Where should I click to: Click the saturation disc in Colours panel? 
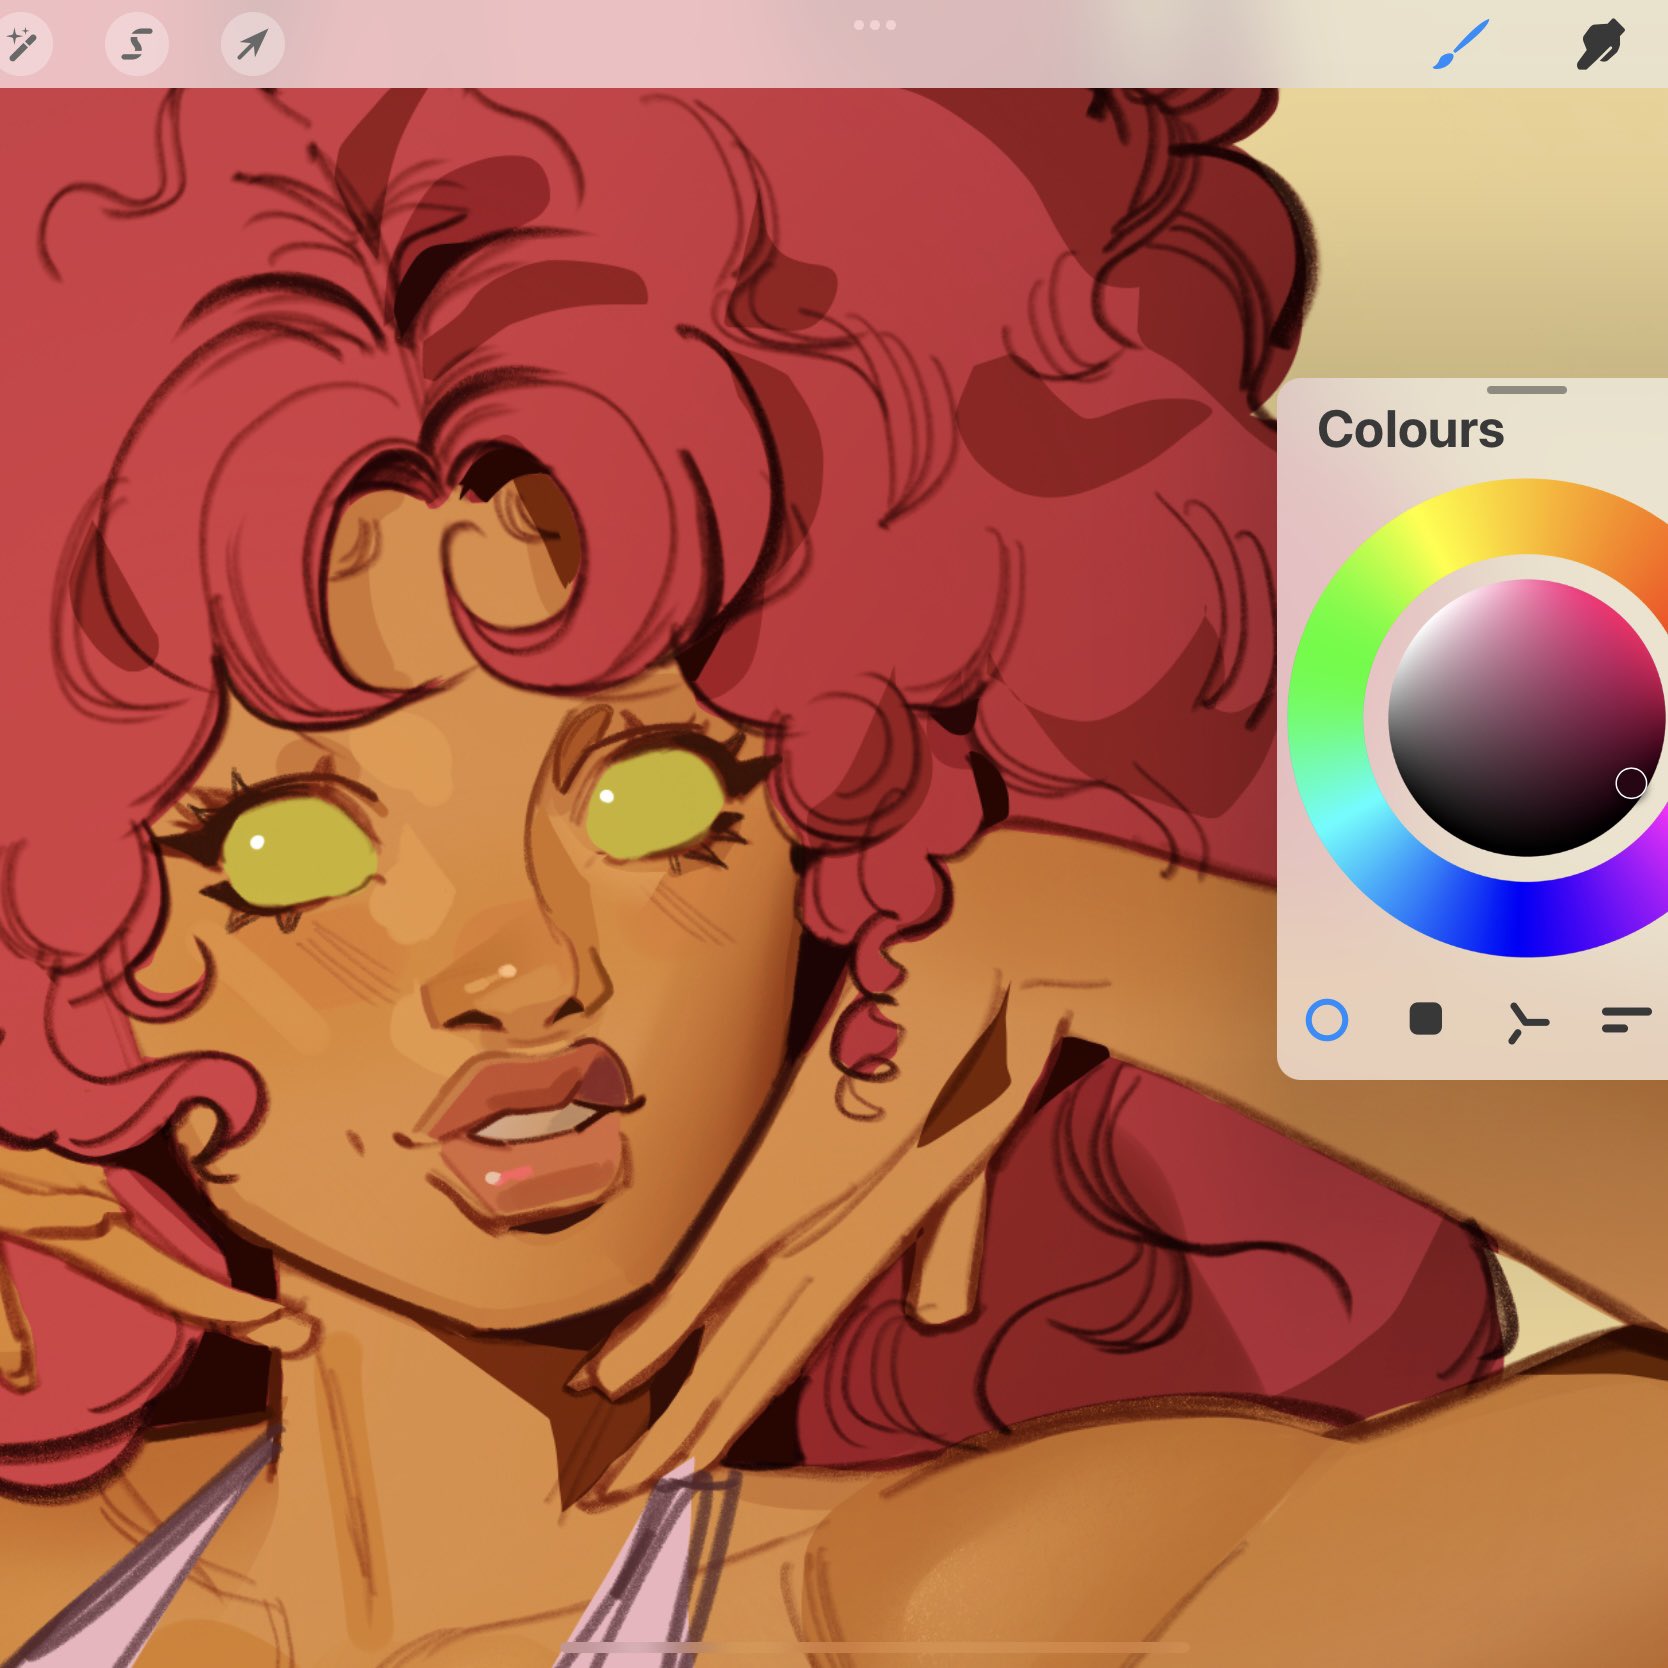(x=1527, y=718)
